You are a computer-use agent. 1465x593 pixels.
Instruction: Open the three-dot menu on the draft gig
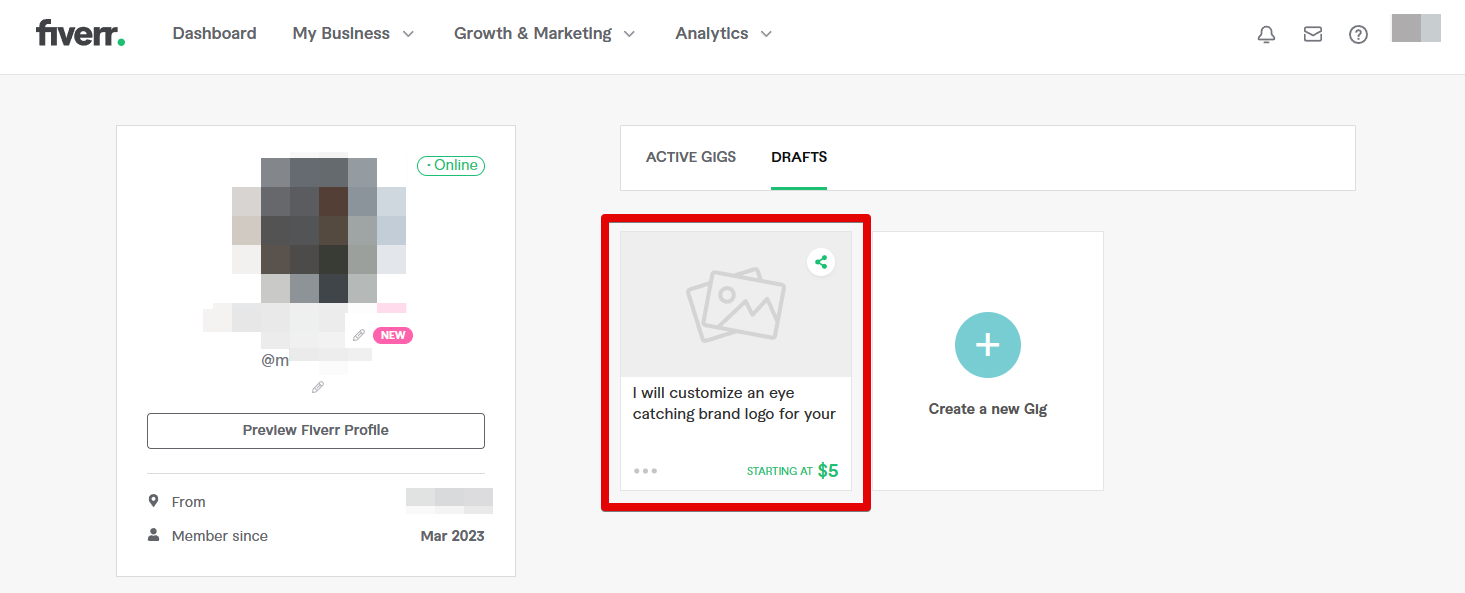pyautogui.click(x=645, y=470)
